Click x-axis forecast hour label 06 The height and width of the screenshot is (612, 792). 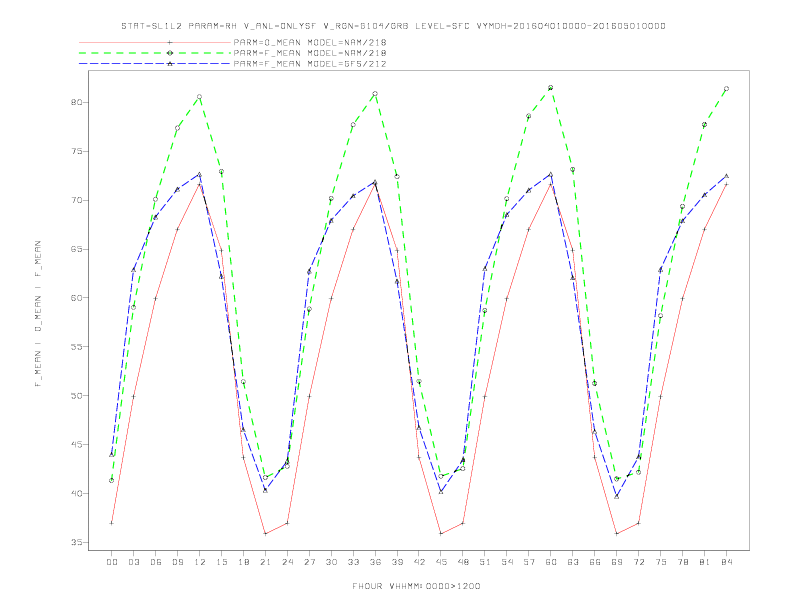[x=156, y=562]
